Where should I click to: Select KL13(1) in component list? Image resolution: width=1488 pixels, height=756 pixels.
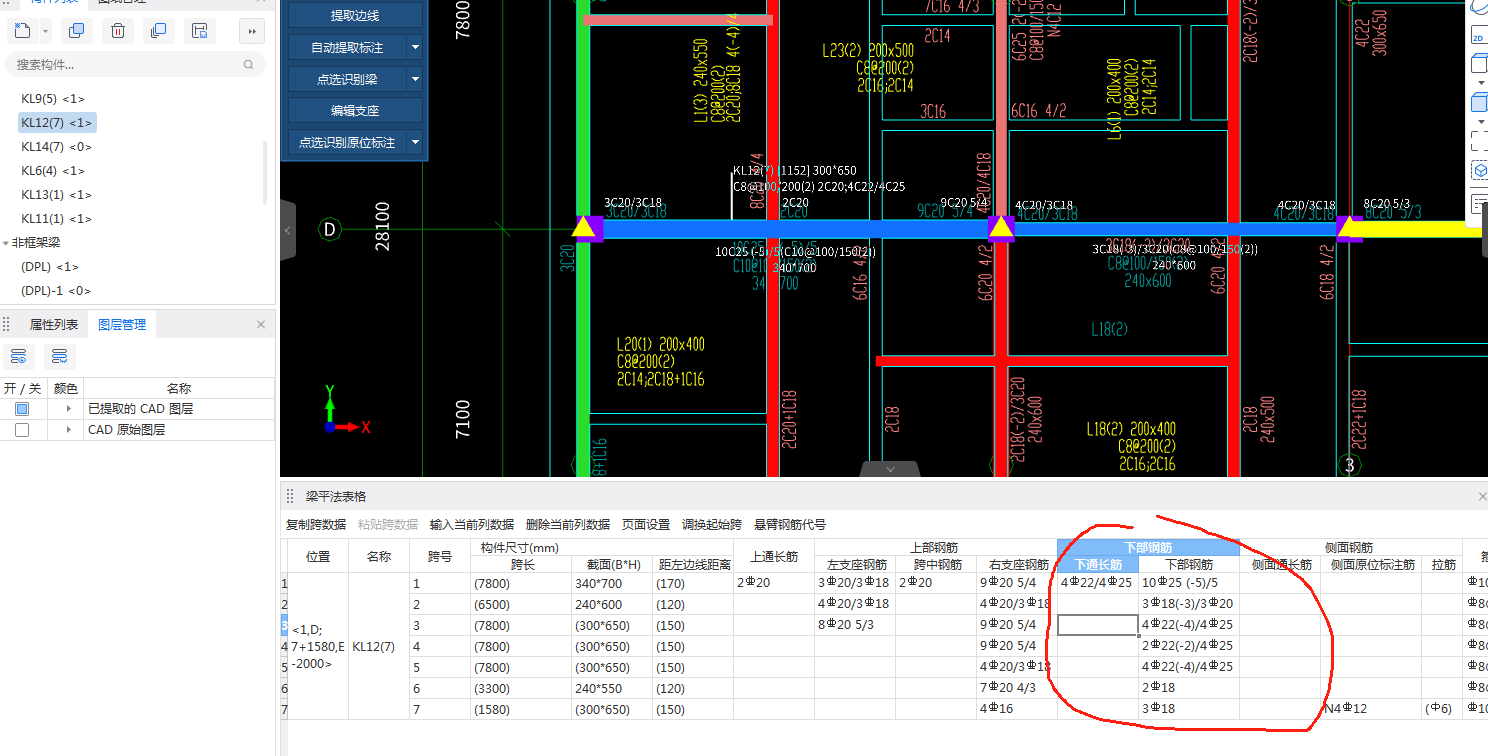coord(56,195)
